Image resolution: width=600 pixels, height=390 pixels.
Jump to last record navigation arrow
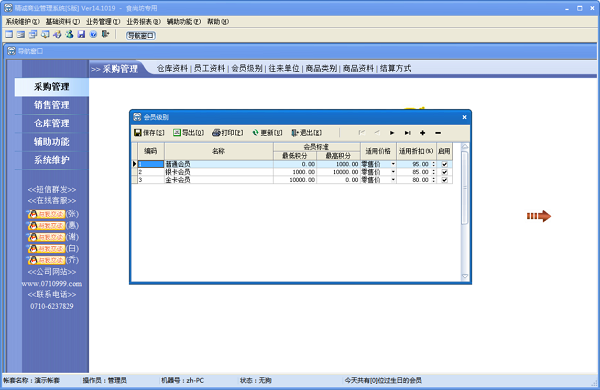pos(408,133)
